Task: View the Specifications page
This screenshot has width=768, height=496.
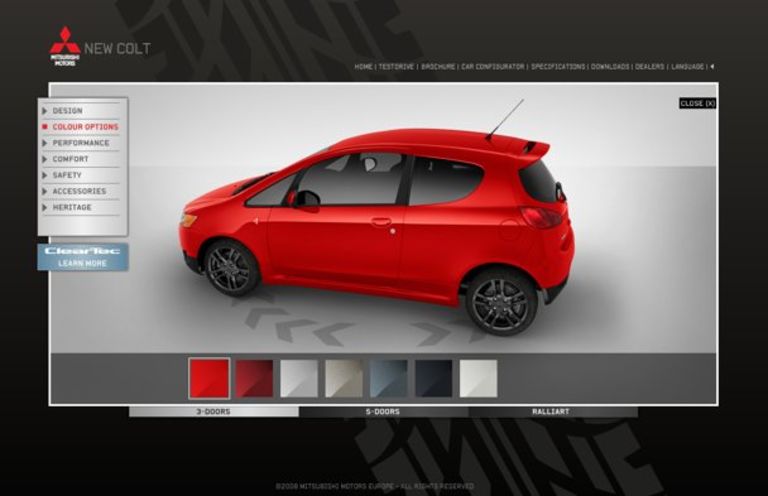Action: pyautogui.click(x=558, y=67)
